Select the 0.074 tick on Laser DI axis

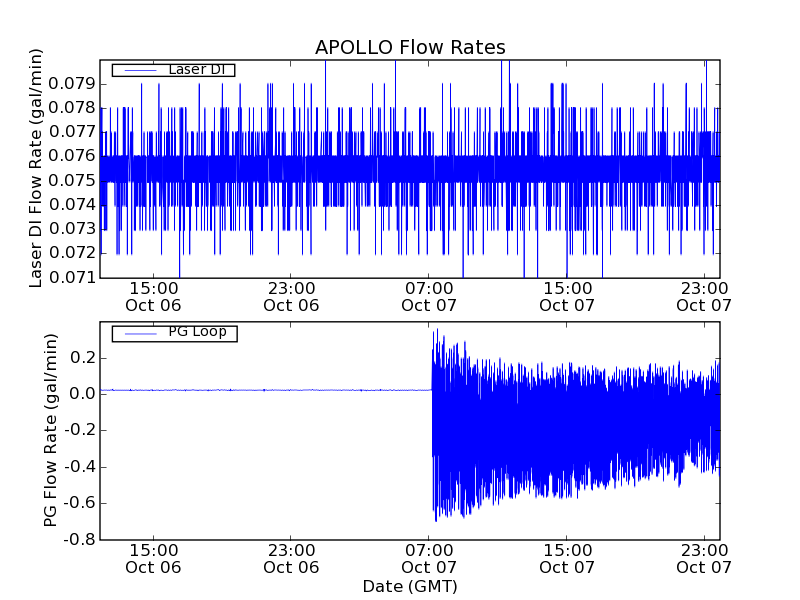tap(72, 205)
